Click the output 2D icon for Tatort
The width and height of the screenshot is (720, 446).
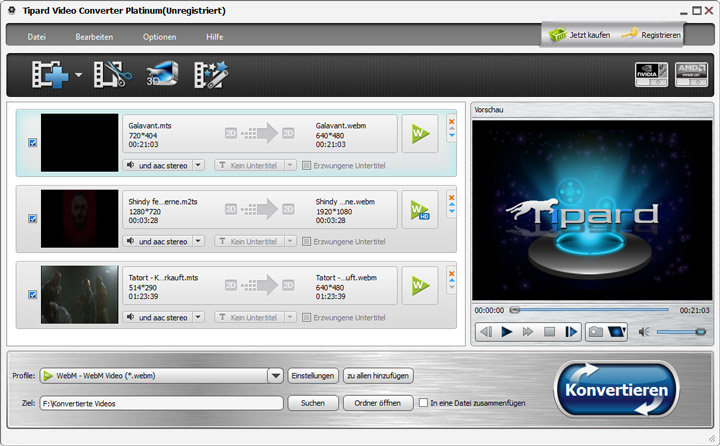288,285
